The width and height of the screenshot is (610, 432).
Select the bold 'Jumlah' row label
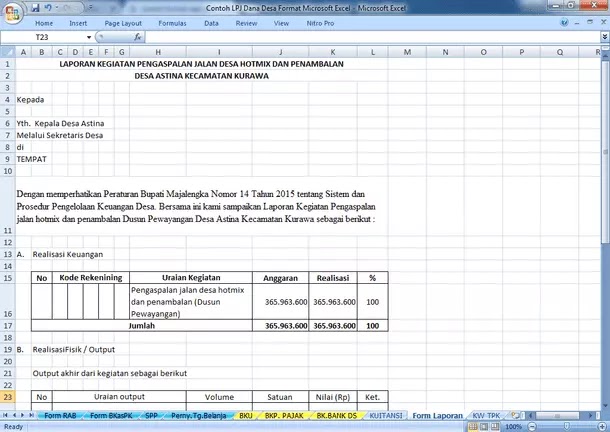pos(142,326)
